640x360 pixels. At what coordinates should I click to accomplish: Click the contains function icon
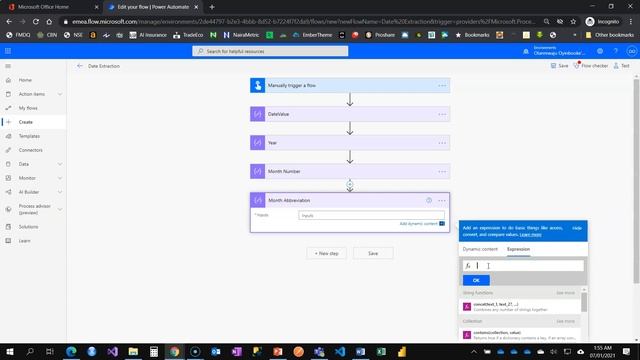click(467, 335)
